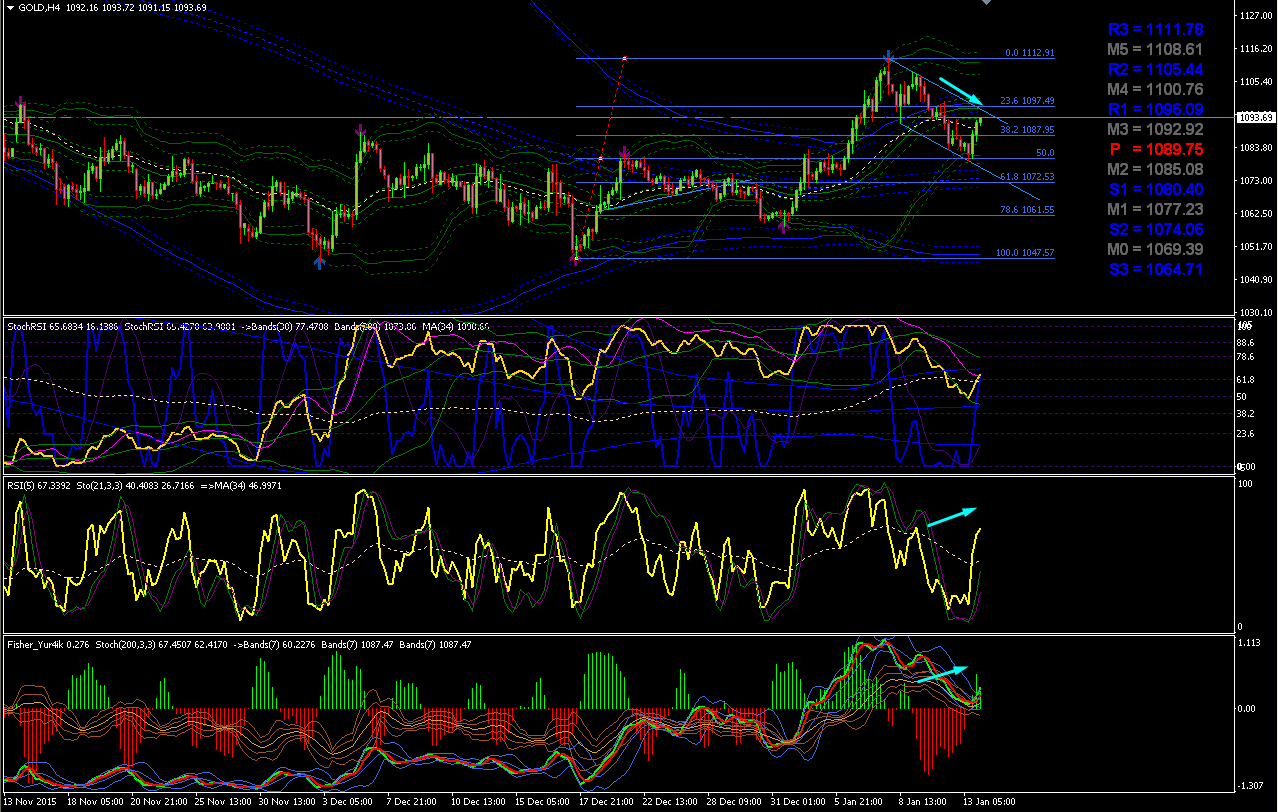Click Fibonacci label 100.0 1047.57
The width and height of the screenshot is (1278, 812).
(1025, 253)
